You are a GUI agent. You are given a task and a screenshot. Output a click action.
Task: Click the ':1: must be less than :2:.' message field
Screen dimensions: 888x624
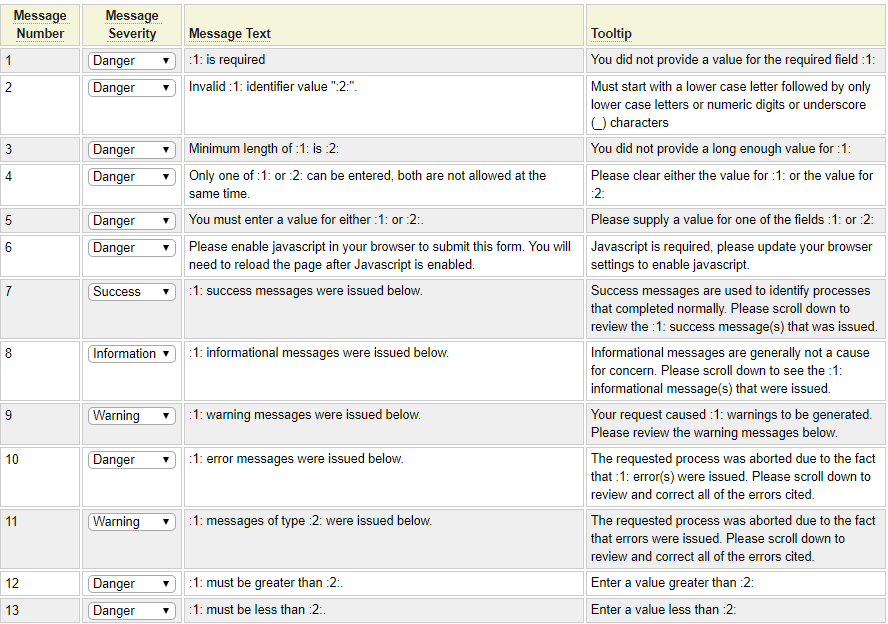[x=383, y=610]
